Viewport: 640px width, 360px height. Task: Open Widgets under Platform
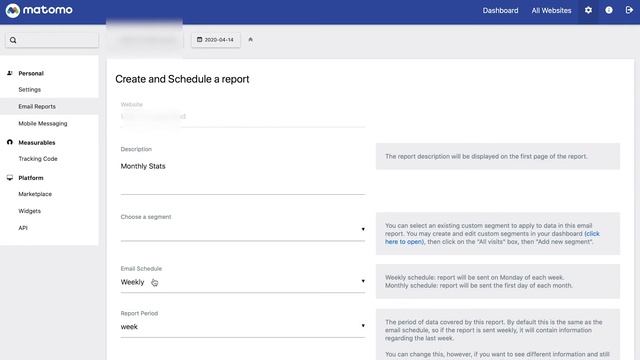[29, 211]
